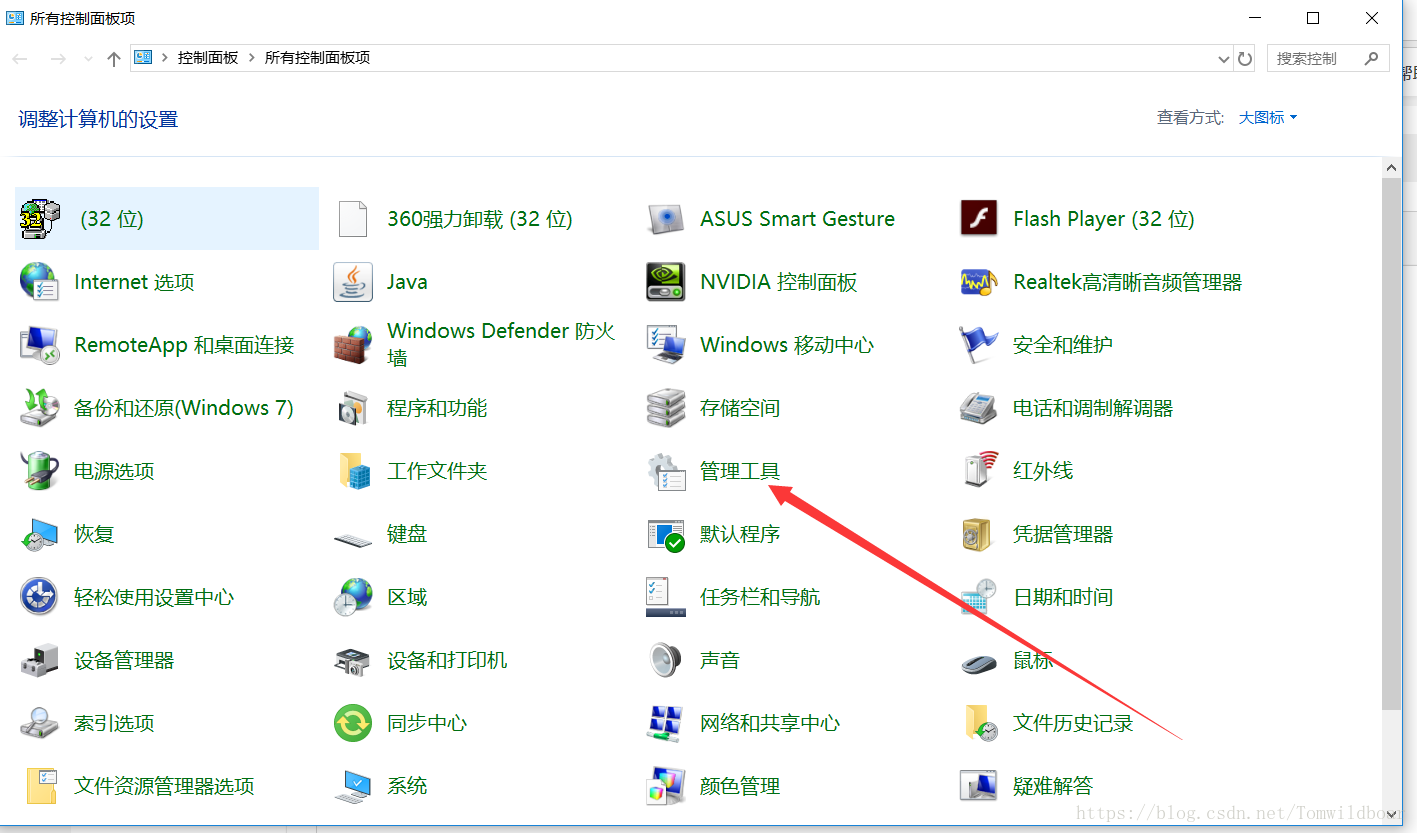1417x833 pixels.
Task: Click the search magnifier icon
Action: [1372, 58]
